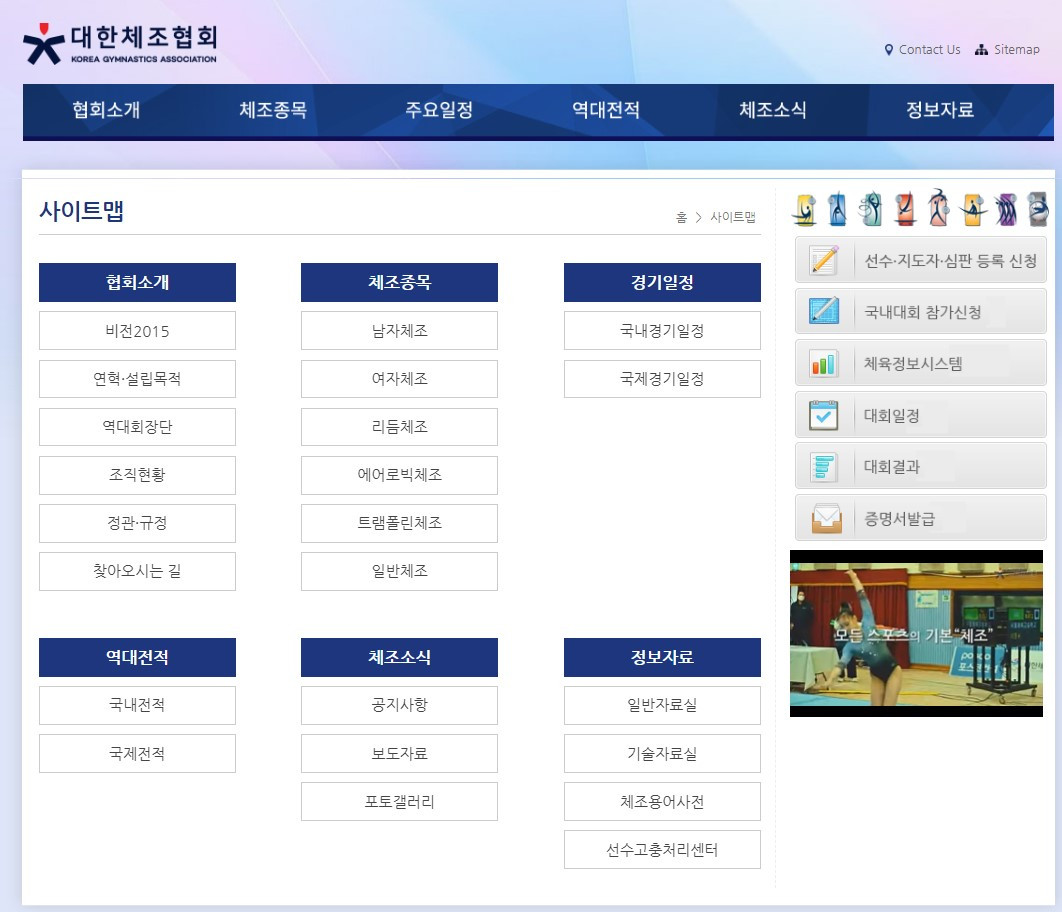Click the 홈 breadcrumb link

click(x=680, y=216)
